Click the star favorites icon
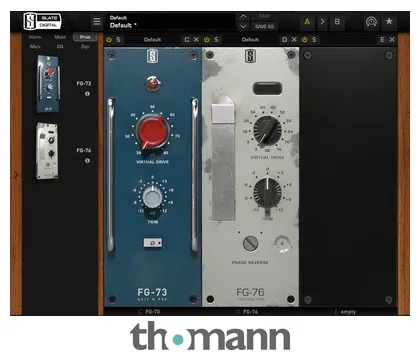Screen dimensions: 420x360 pos(389,22)
